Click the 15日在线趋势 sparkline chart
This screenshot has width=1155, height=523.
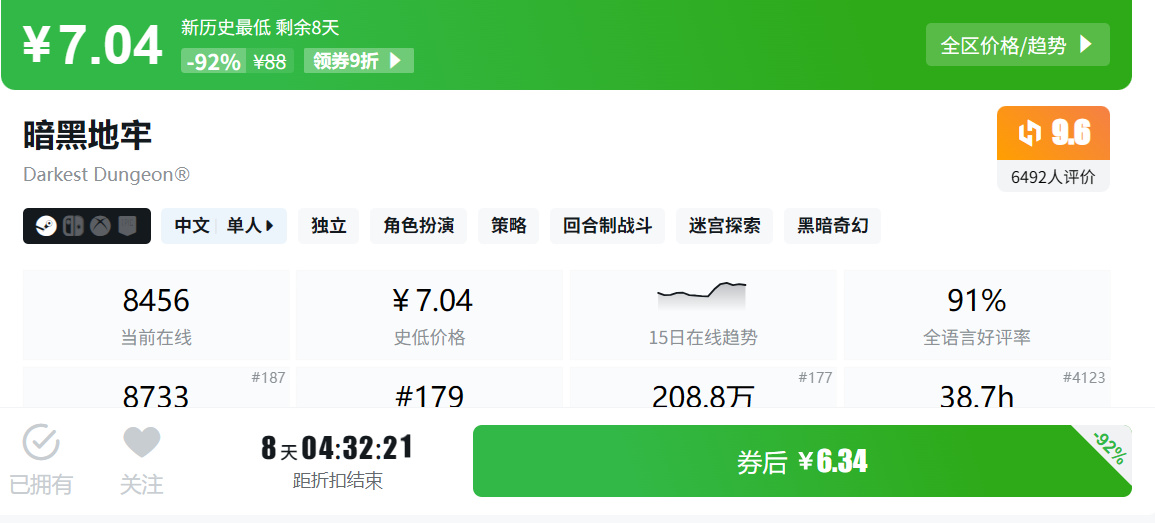click(702, 295)
